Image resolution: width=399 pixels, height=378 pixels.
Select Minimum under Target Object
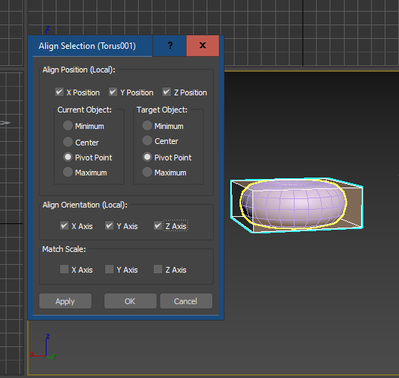pyautogui.click(x=147, y=126)
